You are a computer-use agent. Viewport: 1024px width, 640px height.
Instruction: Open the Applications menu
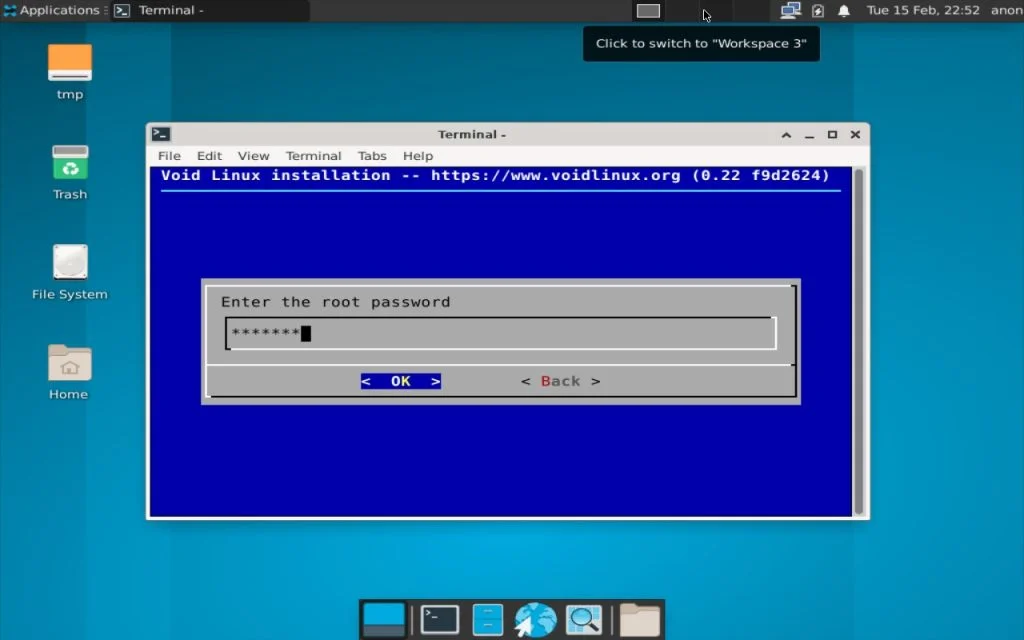tap(50, 10)
